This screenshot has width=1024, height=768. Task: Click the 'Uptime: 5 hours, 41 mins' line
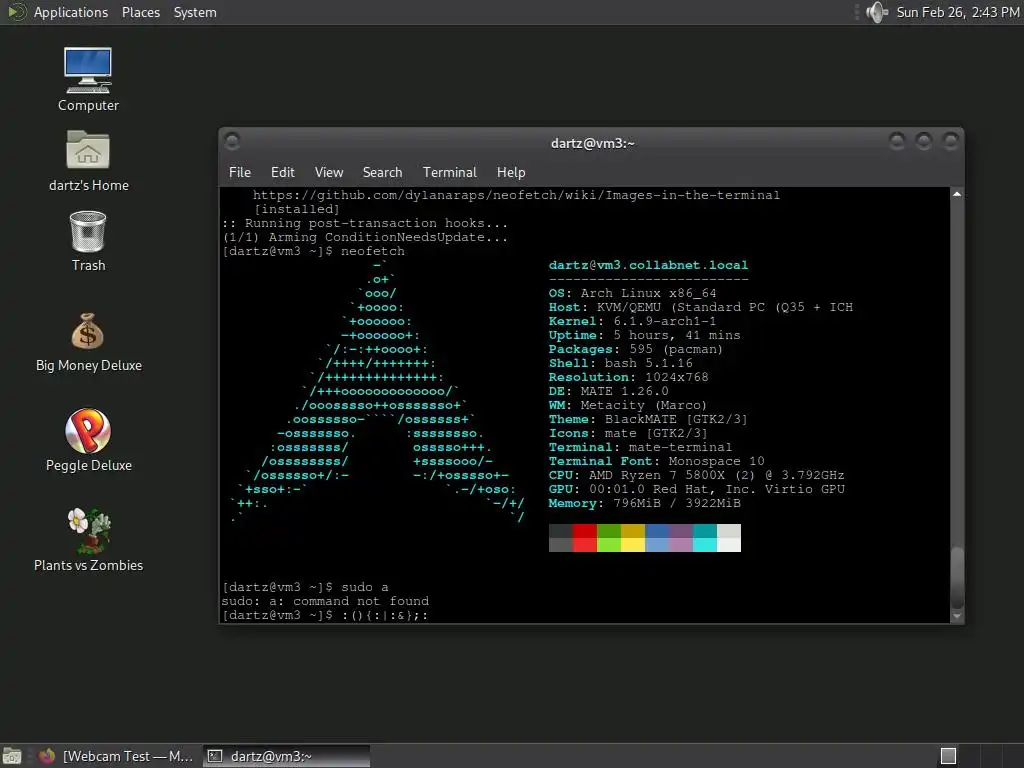(644, 335)
